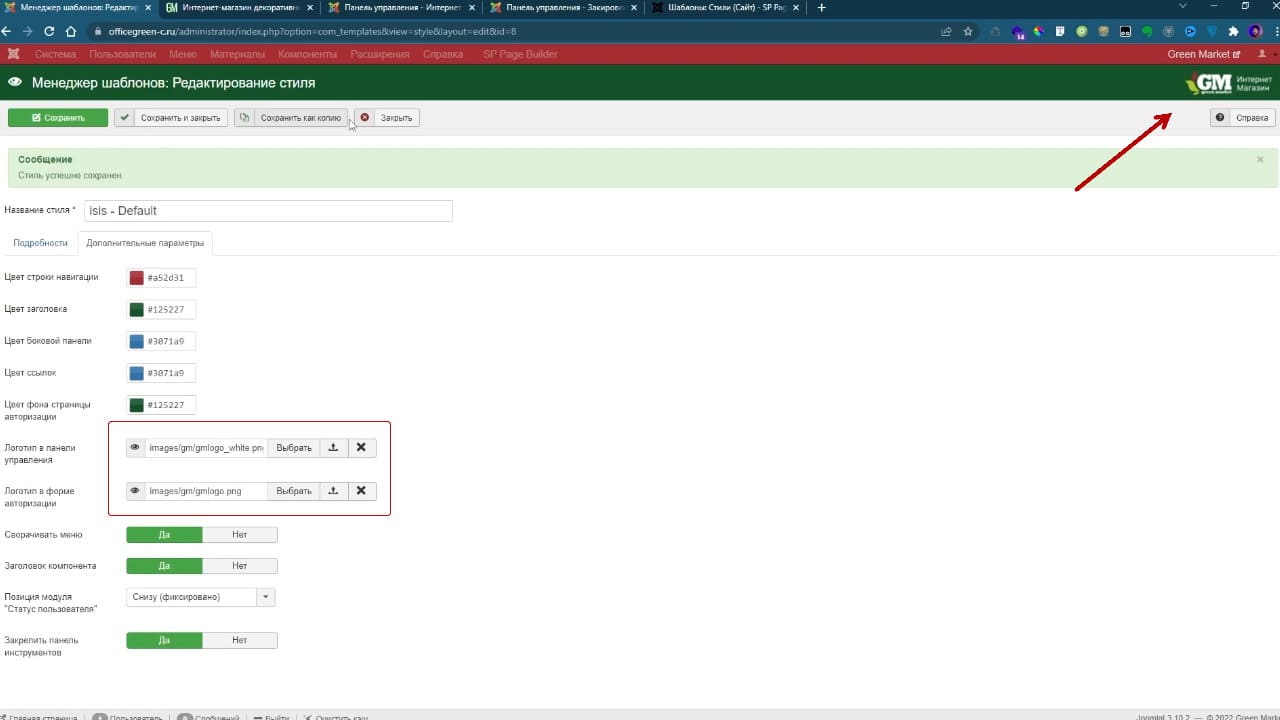This screenshot has height=720, width=1280.
Task: Upload an image for the login form logo
Action: click(333, 491)
